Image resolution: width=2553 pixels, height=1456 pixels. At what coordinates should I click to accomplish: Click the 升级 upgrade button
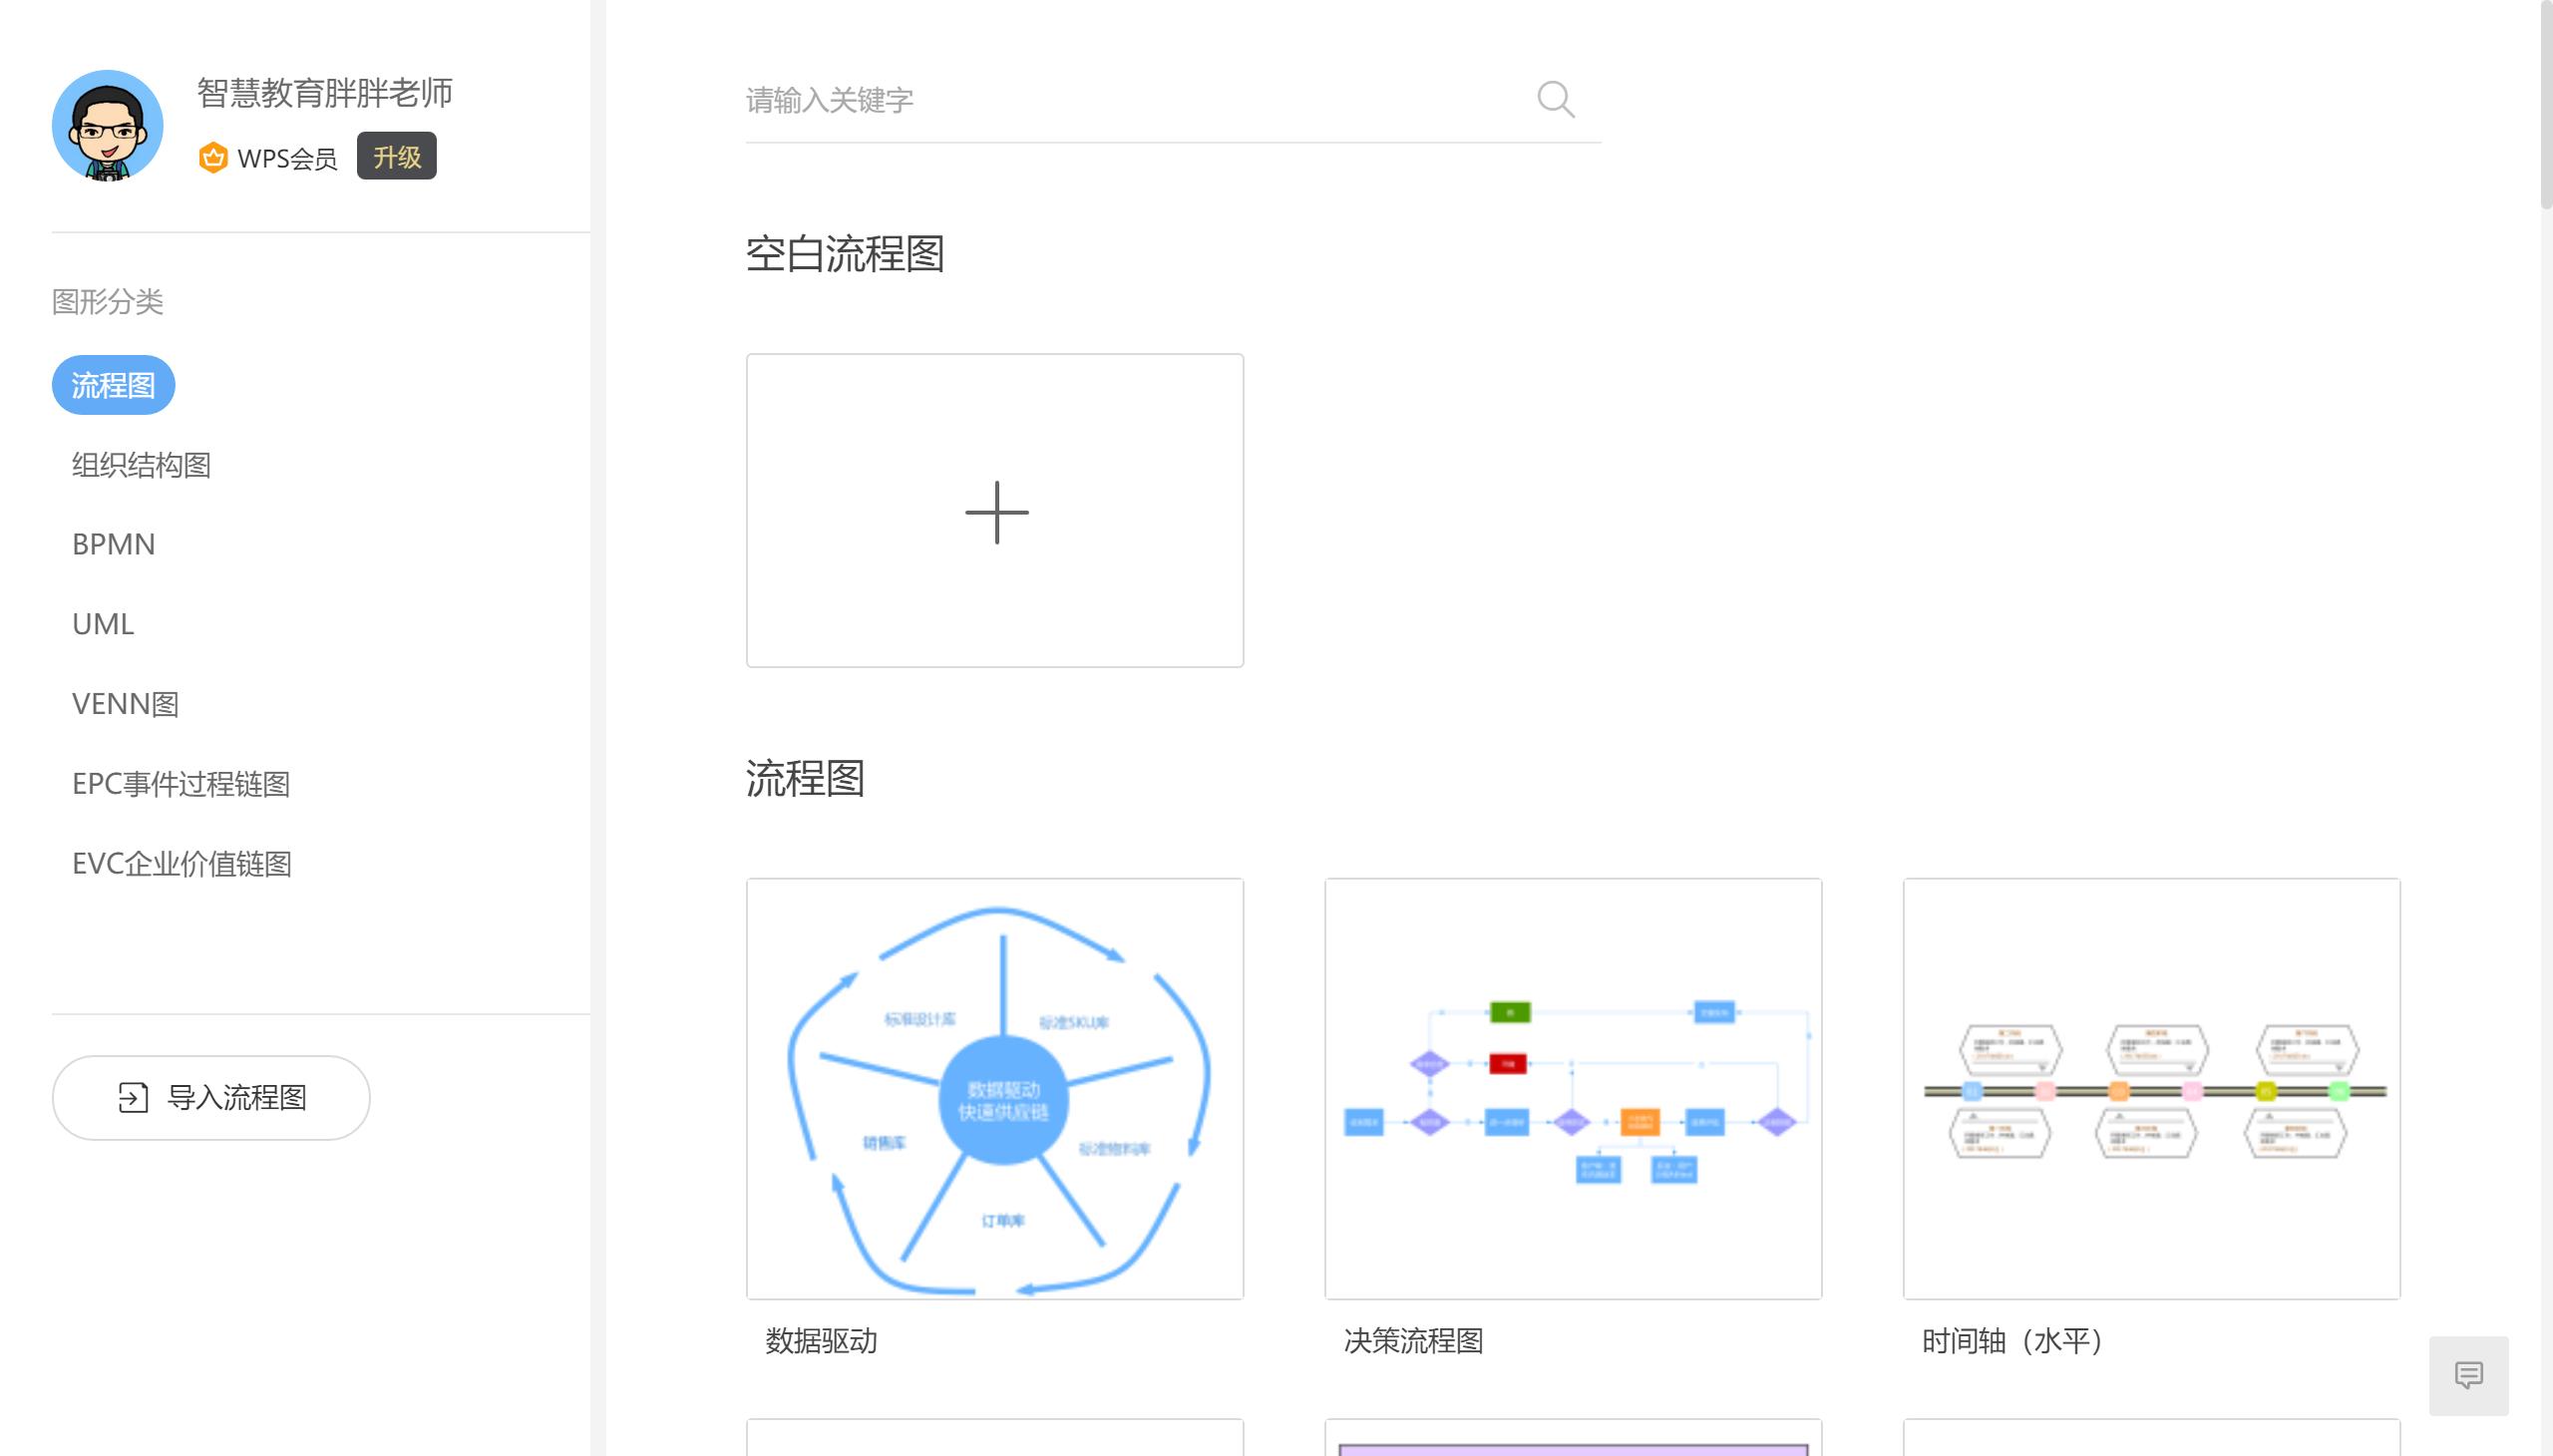pos(396,156)
